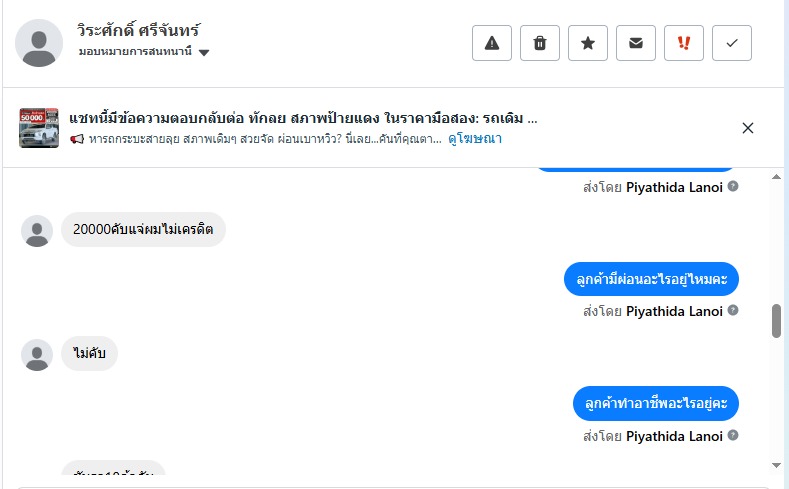Viewport: 789px width, 489px height.
Task: Click info icon beside ลูกค้าทำอาชีพอะไรอยู่คะ sender
Action: [x=733, y=436]
